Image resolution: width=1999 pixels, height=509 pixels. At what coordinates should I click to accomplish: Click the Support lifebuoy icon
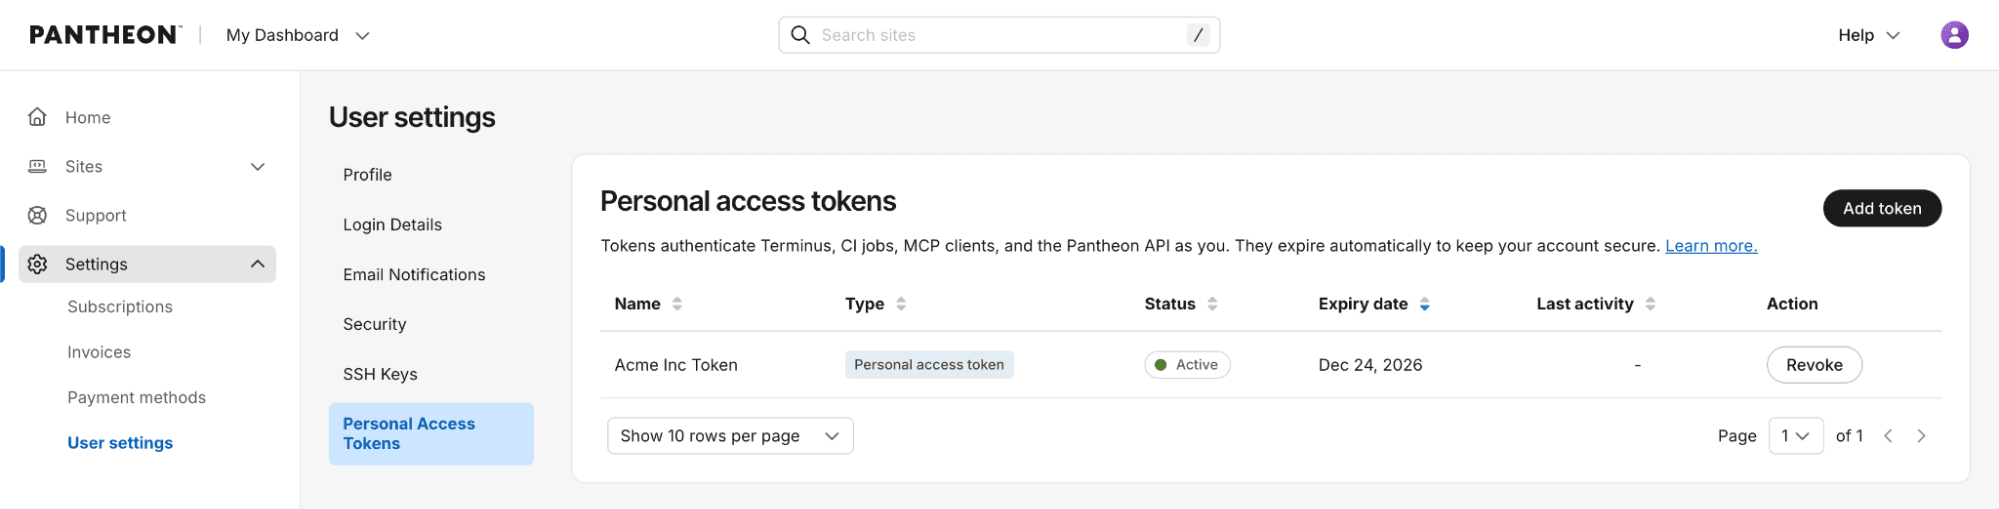(x=37, y=215)
